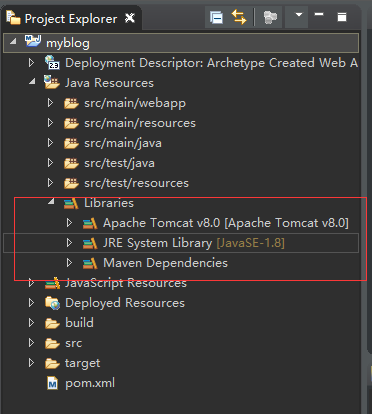Minimize the Project Explorer view

pyautogui.click(x=319, y=14)
